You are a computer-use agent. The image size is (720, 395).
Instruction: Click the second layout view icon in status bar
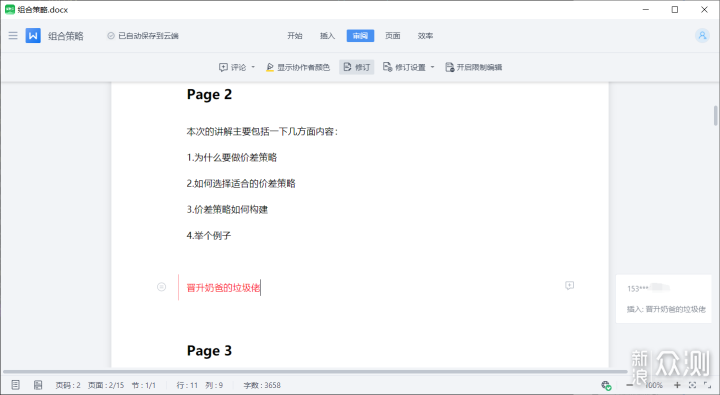pyautogui.click(x=38, y=385)
